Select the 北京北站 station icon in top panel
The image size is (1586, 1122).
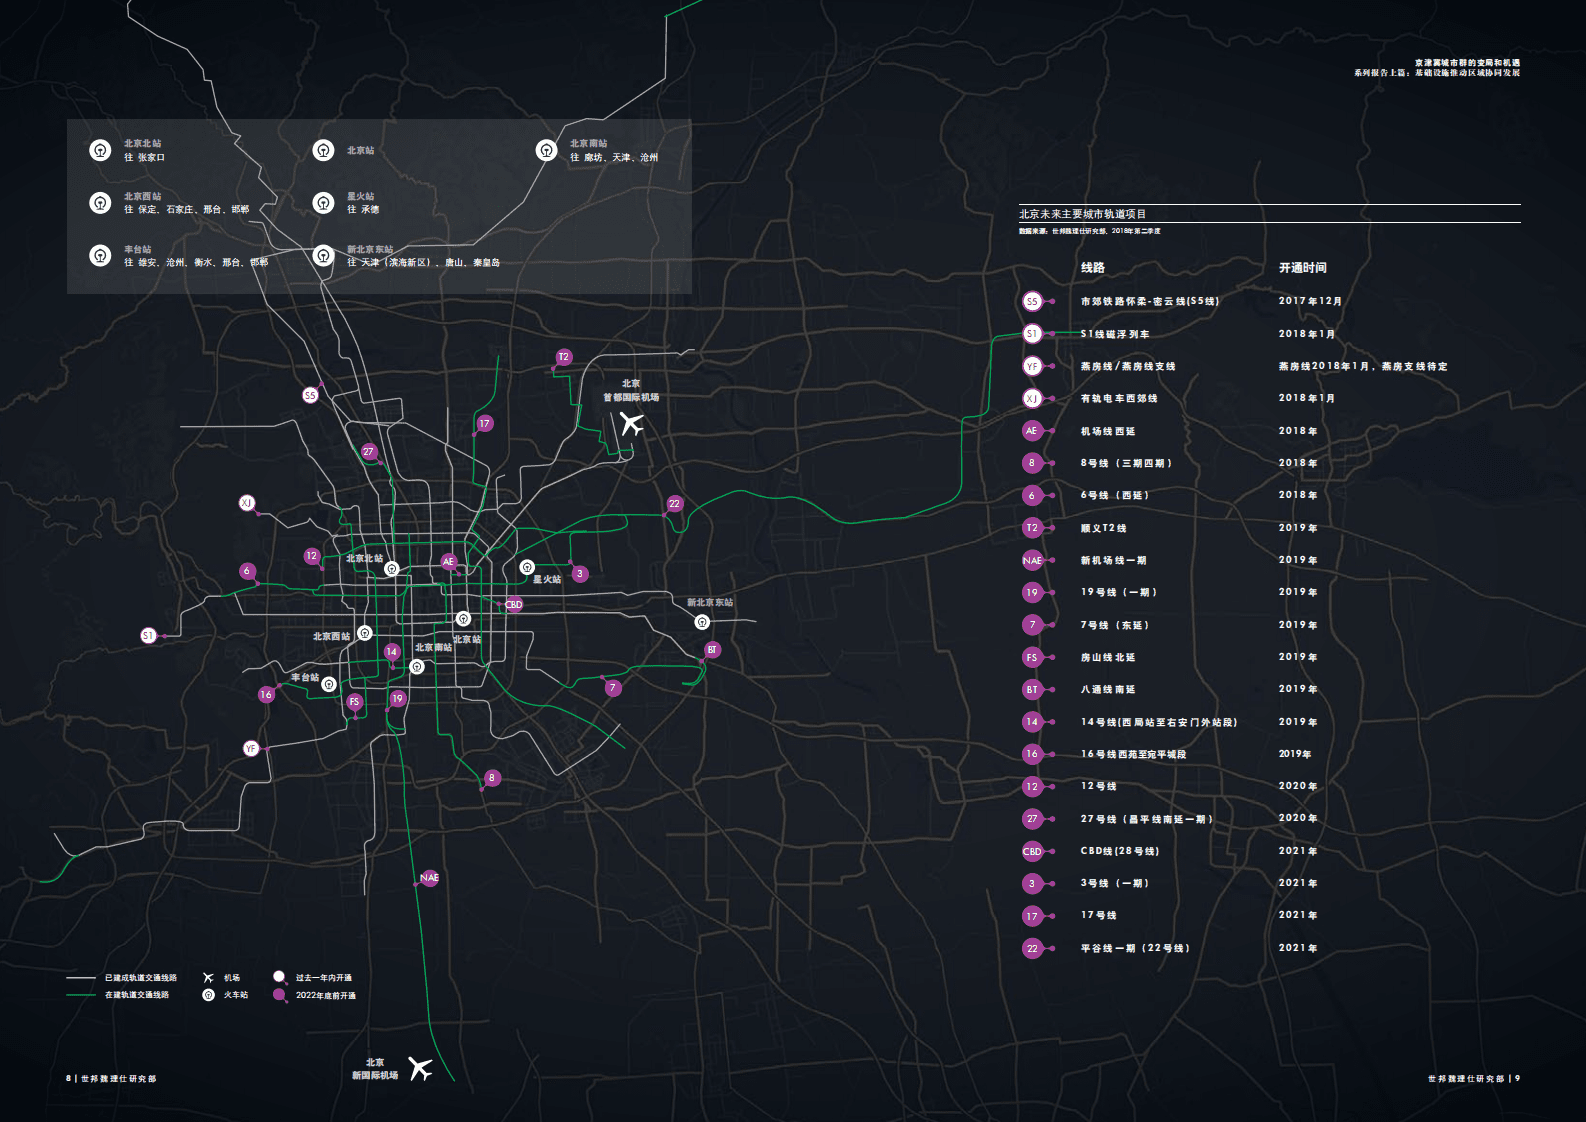pyautogui.click(x=100, y=150)
